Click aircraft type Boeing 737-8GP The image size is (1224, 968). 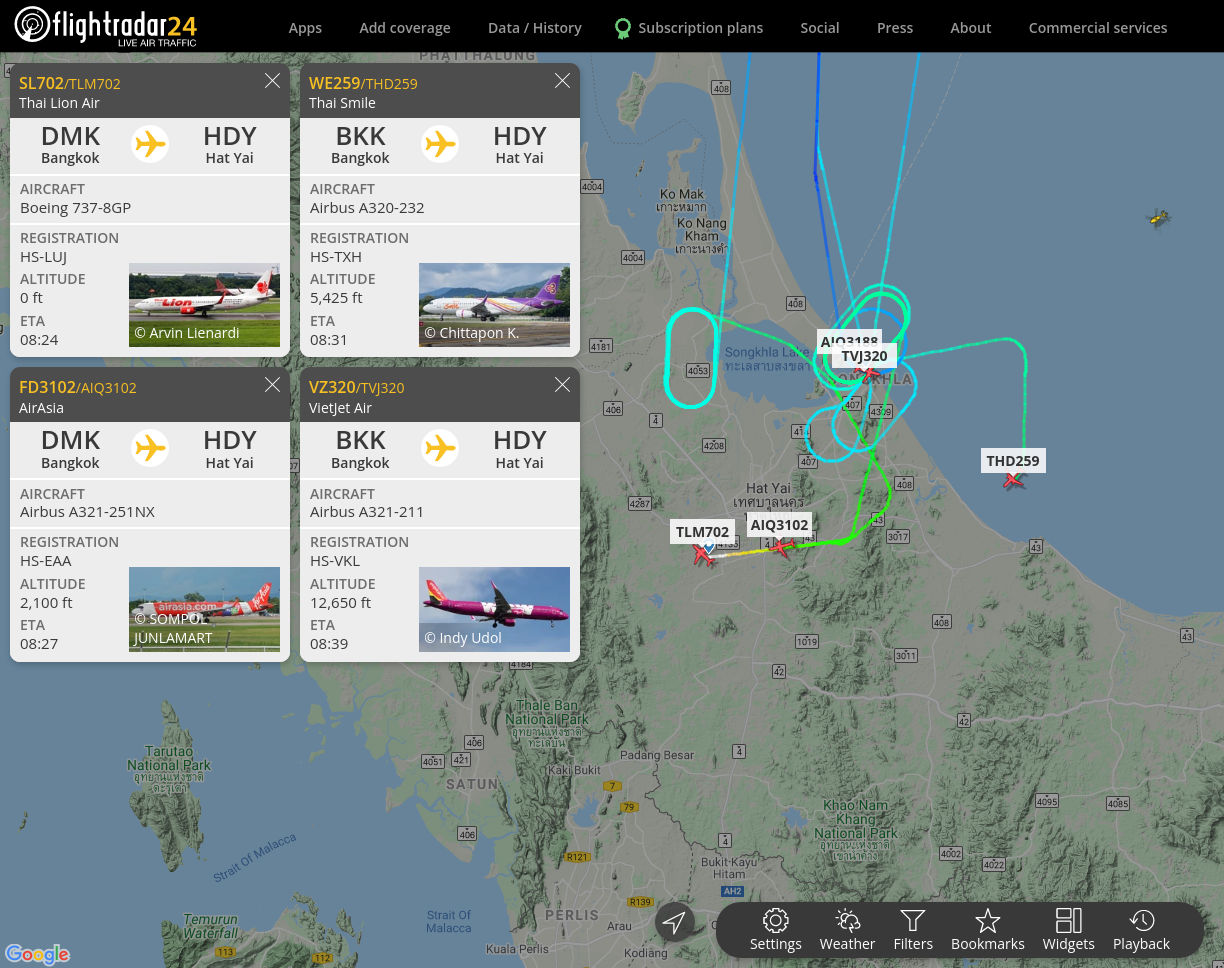76,208
